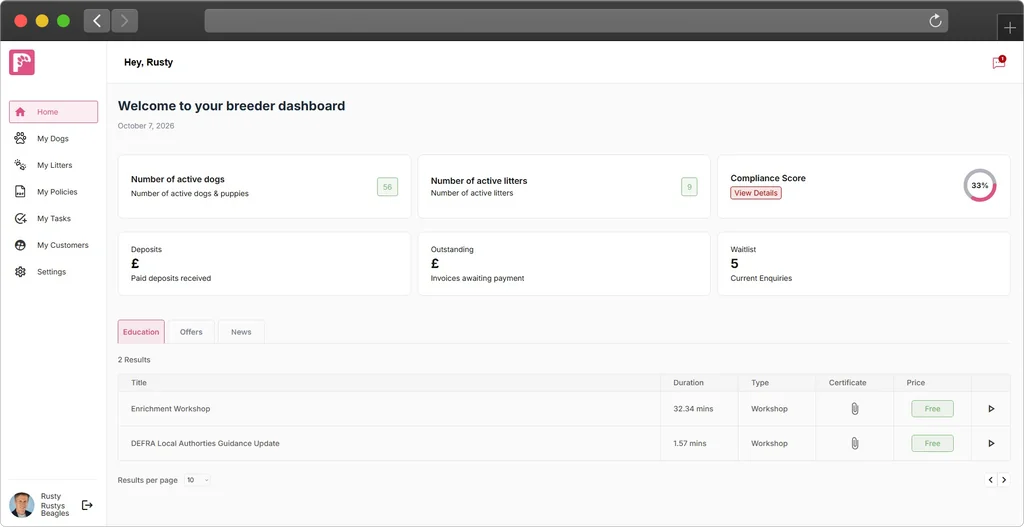Click the logout icon
The height and width of the screenshot is (527, 1024).
pyautogui.click(x=87, y=505)
